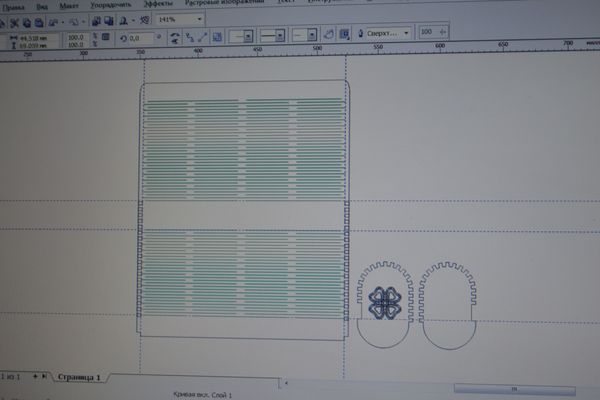Screen dimensions: 600x400
Task: Open the Эффекты menu
Action: point(159,5)
